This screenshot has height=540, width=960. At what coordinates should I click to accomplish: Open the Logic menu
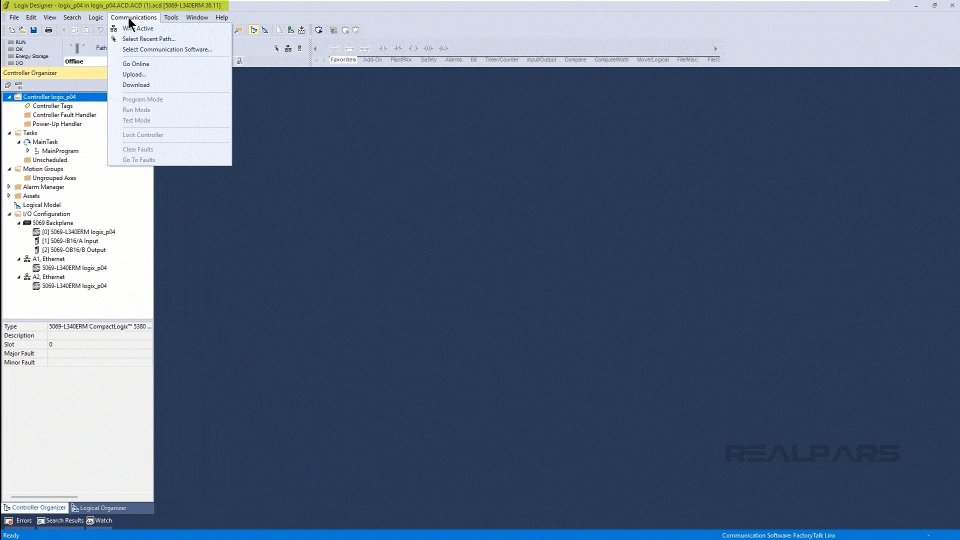pos(96,18)
